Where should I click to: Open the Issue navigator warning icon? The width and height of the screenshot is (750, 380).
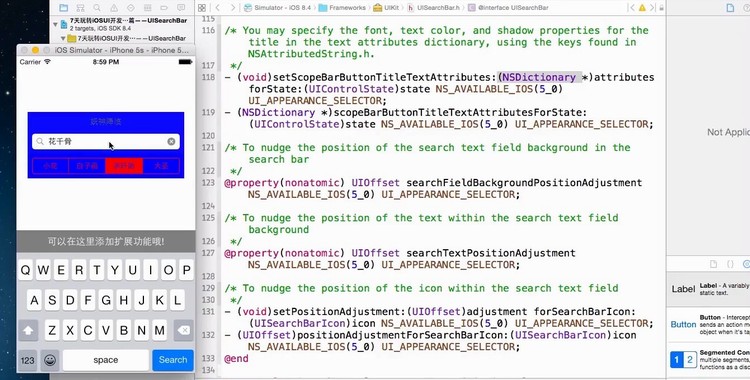tap(114, 8)
